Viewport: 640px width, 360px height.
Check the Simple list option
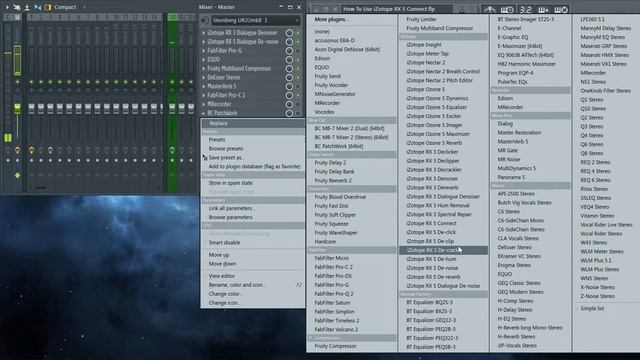point(592,309)
